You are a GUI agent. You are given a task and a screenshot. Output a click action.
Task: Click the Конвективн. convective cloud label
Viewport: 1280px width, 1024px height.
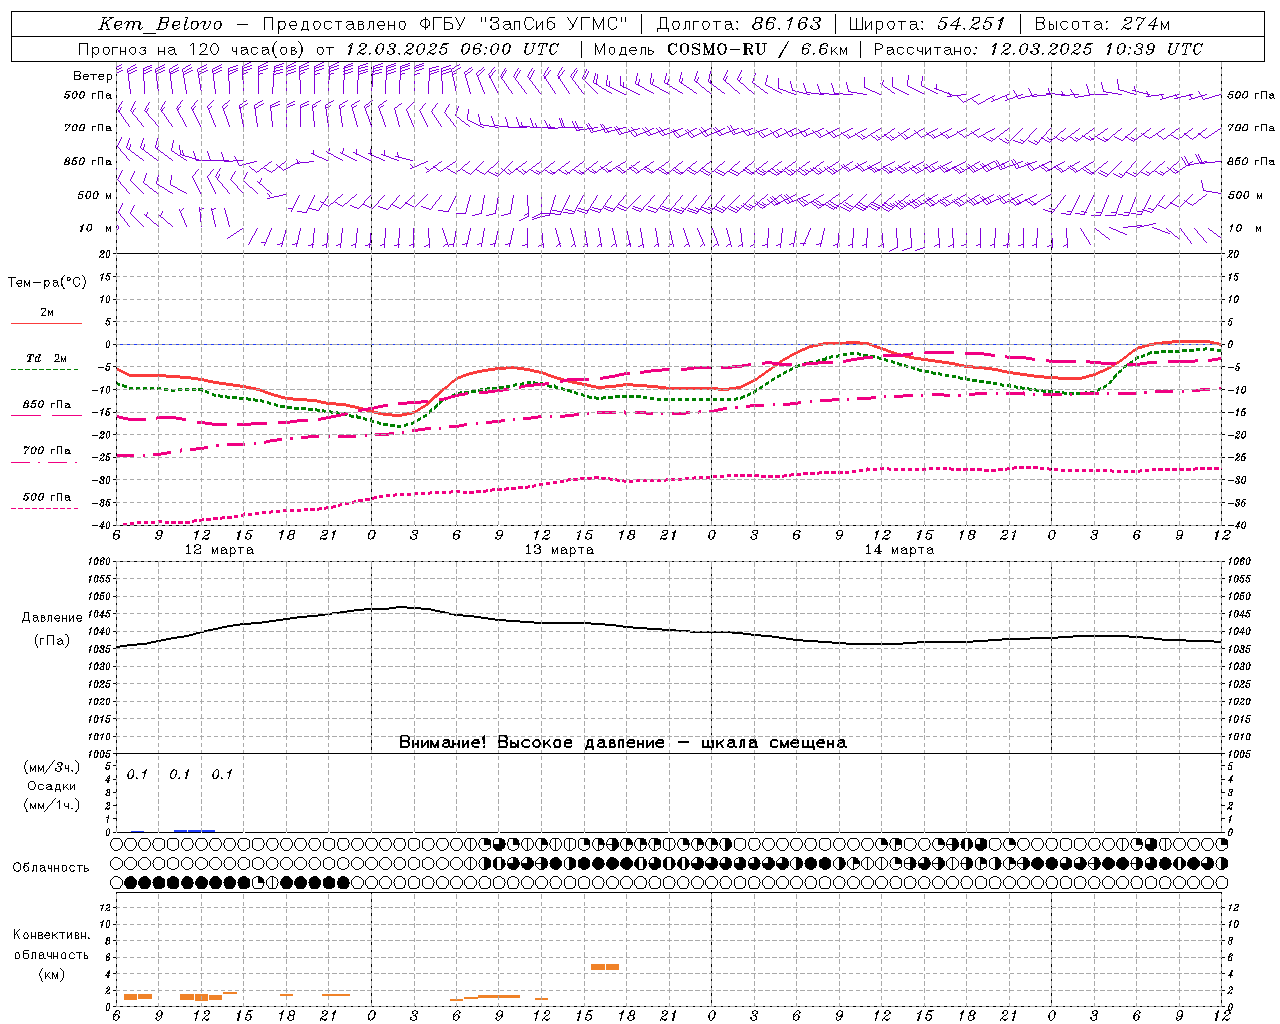pos(51,935)
